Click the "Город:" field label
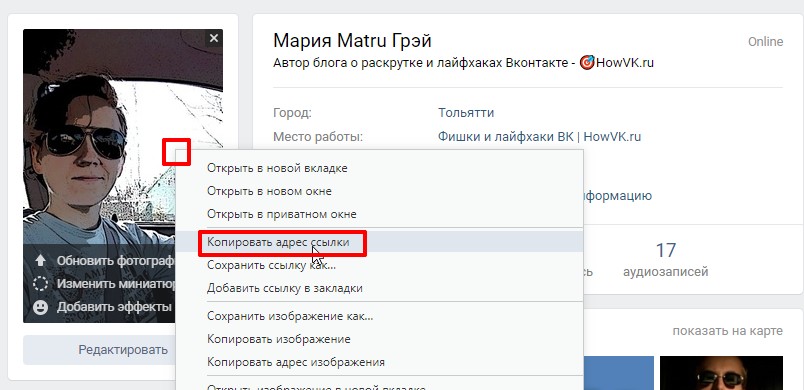Image resolution: width=804 pixels, height=390 pixels. point(292,113)
